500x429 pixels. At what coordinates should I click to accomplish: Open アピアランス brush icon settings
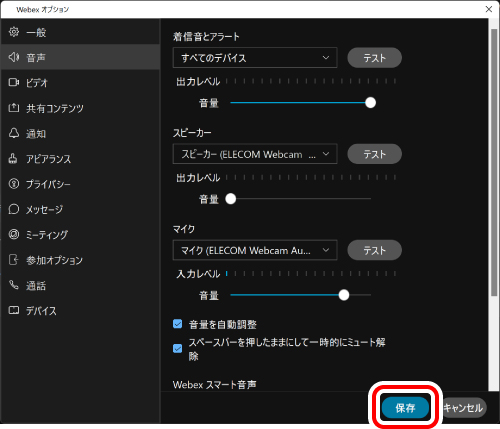click(x=13, y=159)
